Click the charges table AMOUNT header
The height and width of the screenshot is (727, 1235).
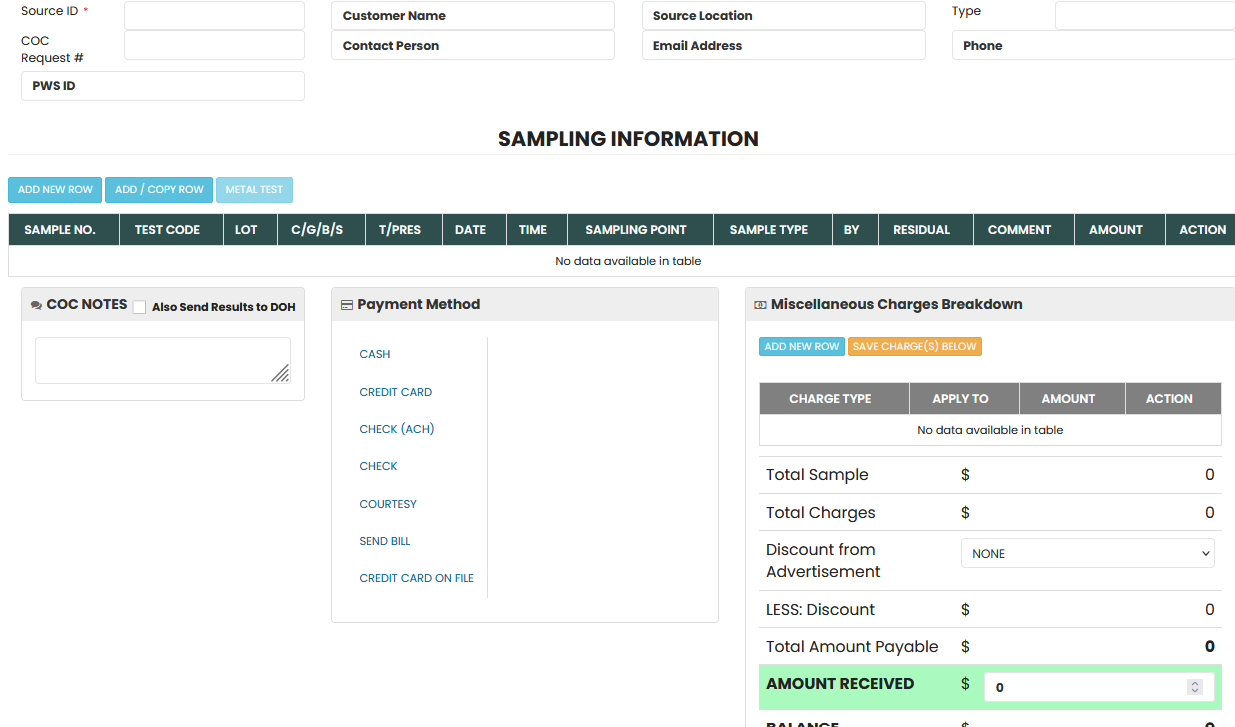click(x=1072, y=398)
